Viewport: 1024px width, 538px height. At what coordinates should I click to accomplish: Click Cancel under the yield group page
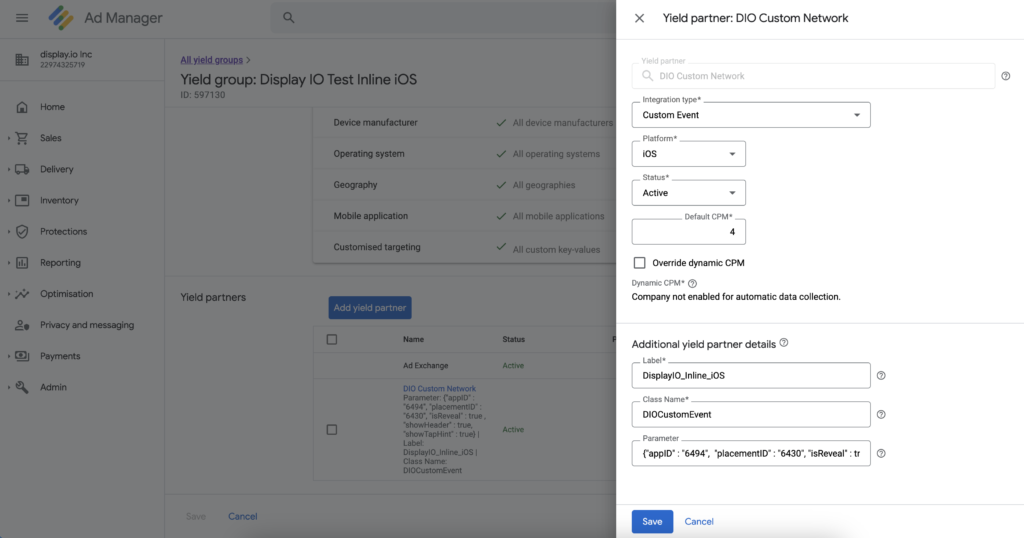(x=242, y=516)
